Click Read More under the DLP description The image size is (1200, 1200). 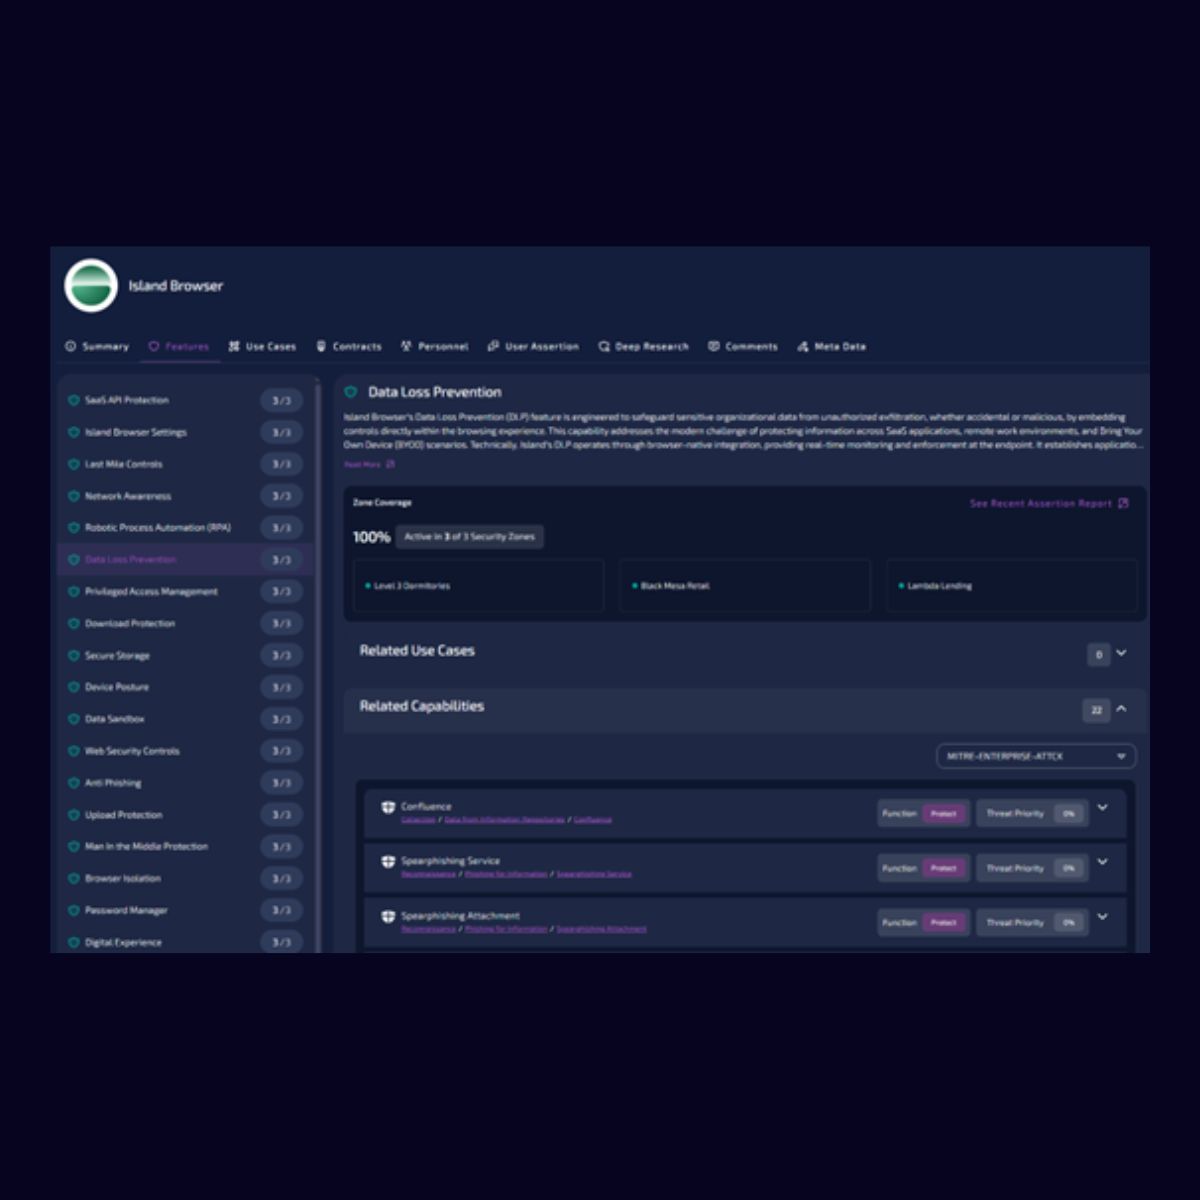pos(369,464)
